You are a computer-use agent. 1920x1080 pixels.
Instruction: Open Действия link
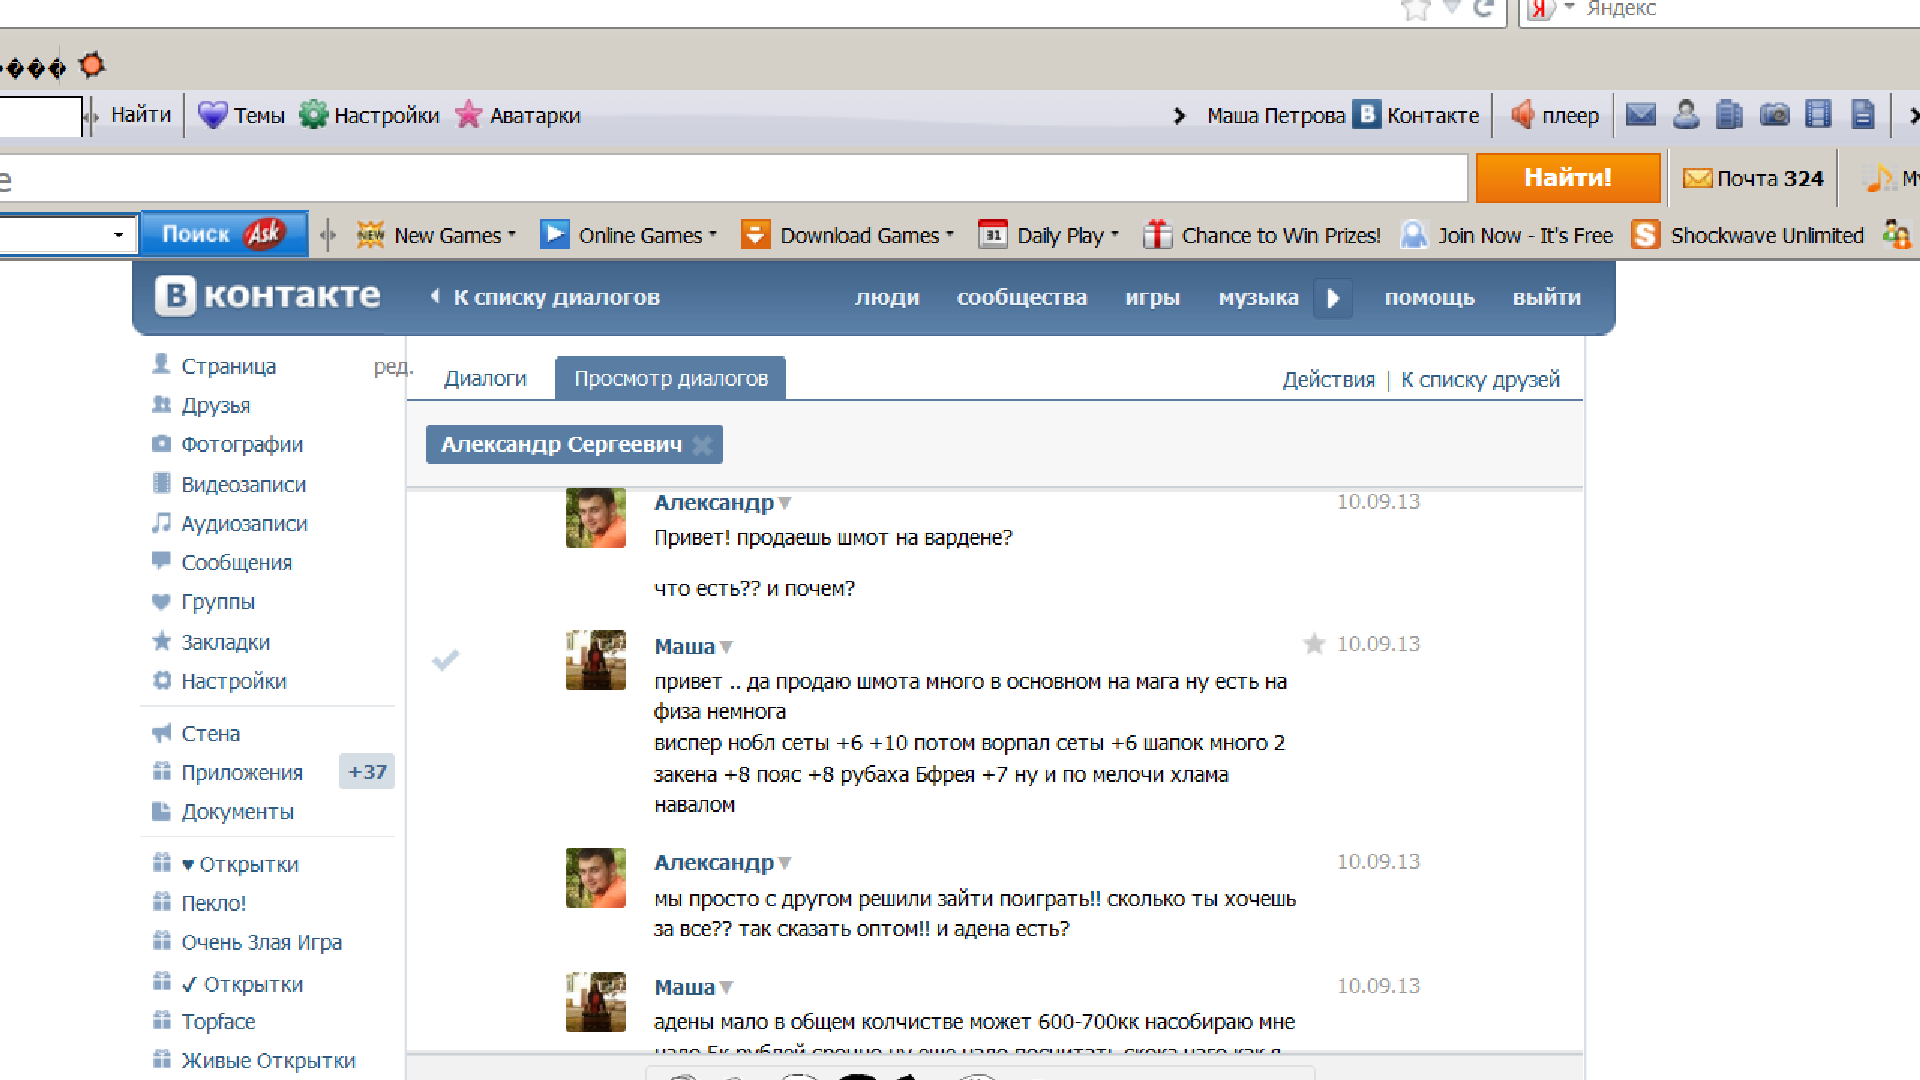pos(1328,380)
